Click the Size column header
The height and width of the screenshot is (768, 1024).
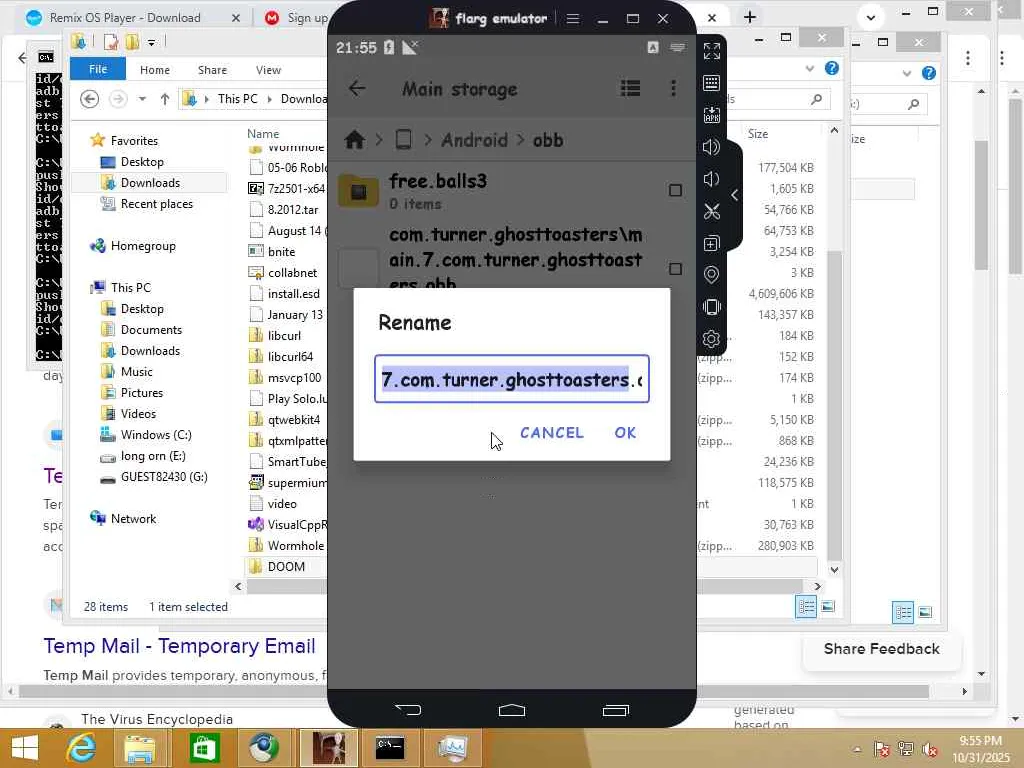coord(758,134)
